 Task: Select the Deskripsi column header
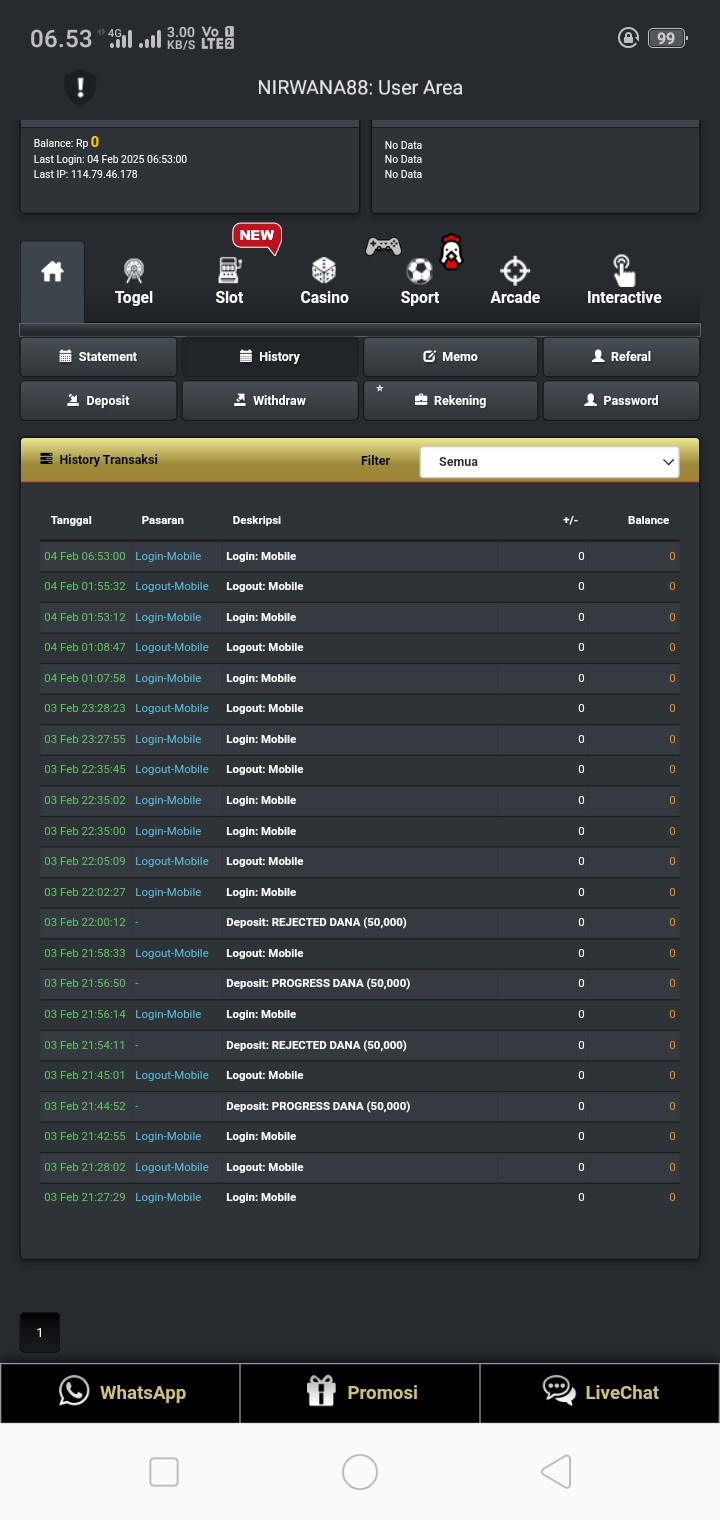coord(257,520)
